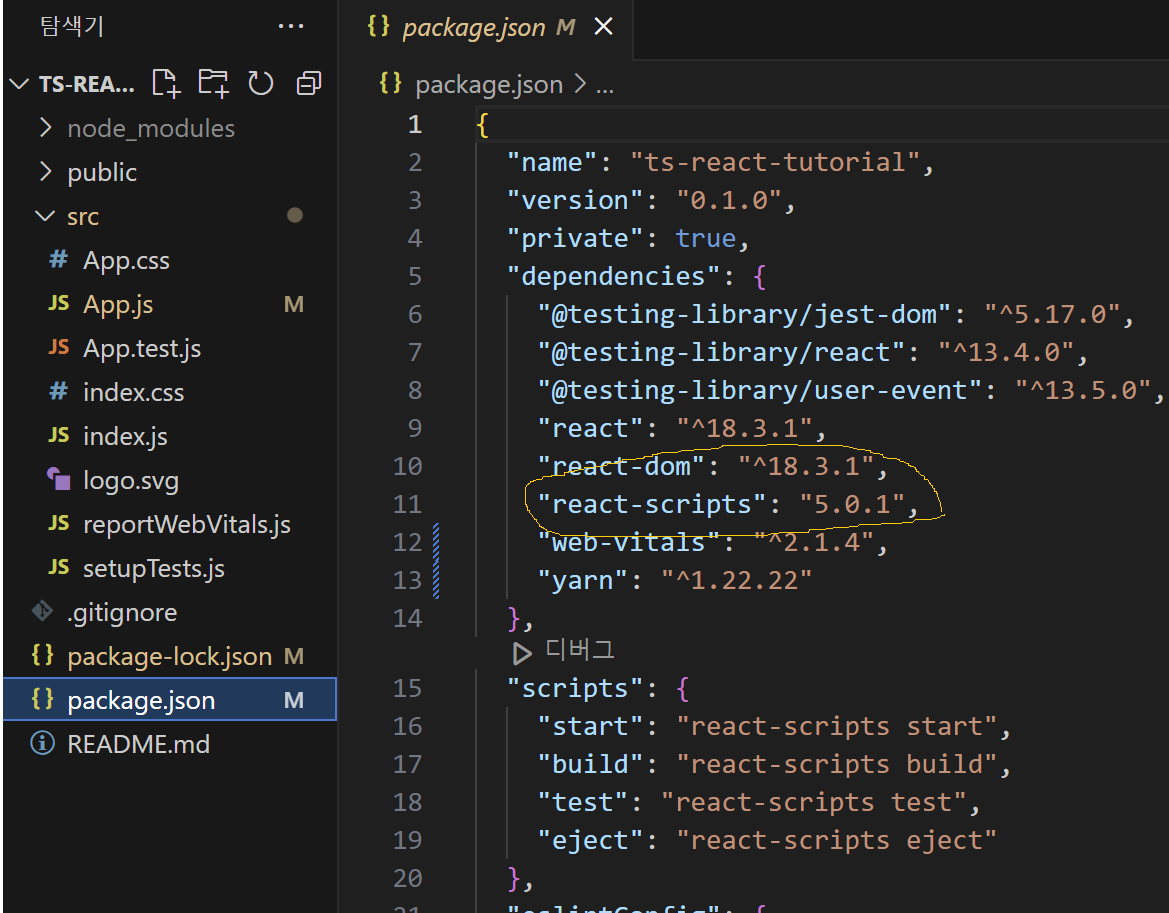Open index.css file
1169x913 pixels.
coord(168,392)
